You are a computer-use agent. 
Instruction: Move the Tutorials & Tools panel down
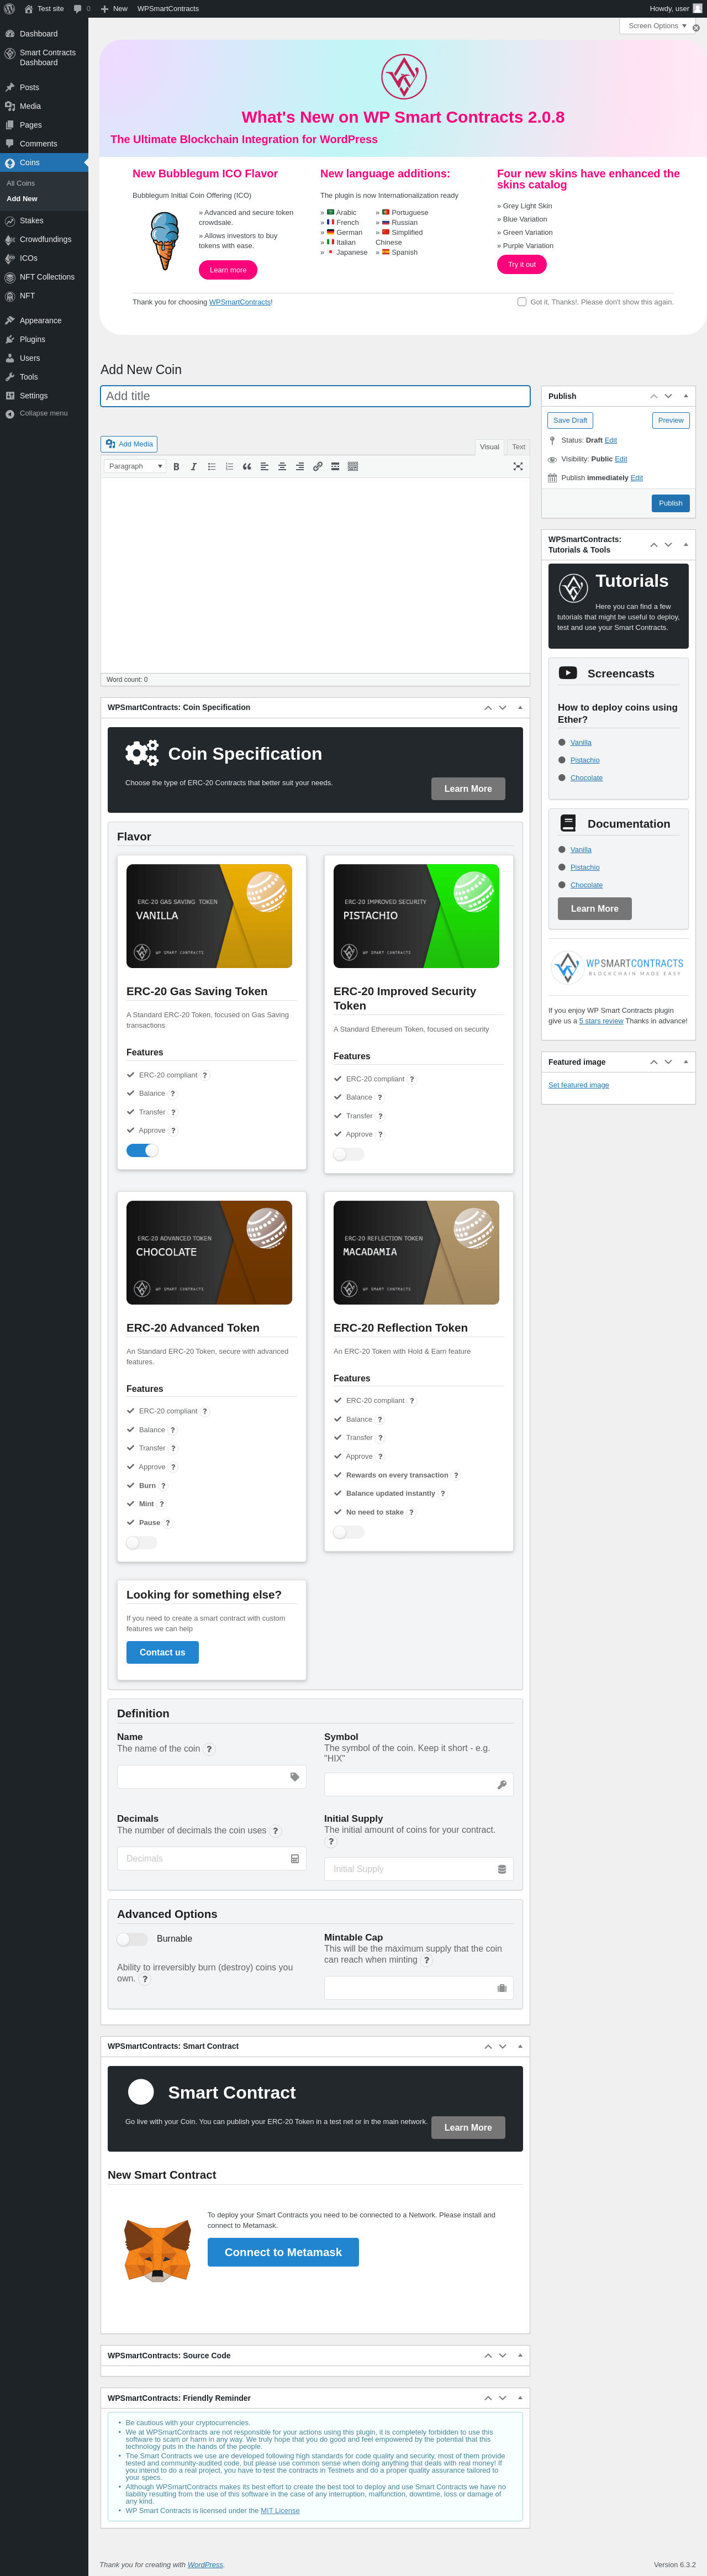click(668, 544)
